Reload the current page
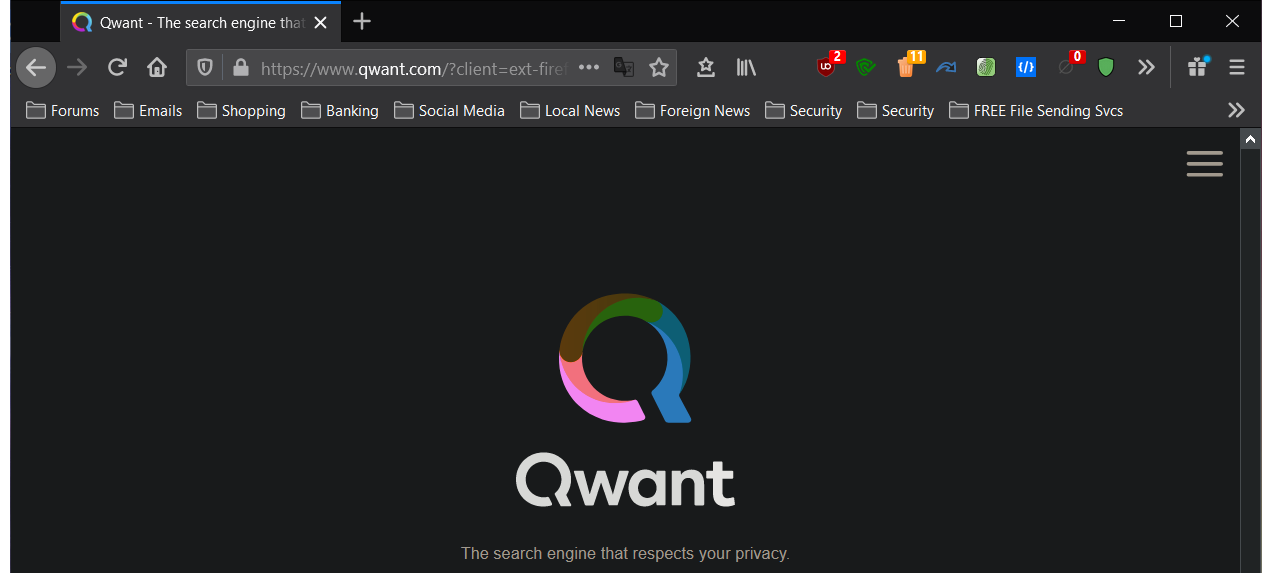Image resolution: width=1280 pixels, height=573 pixels. [117, 67]
